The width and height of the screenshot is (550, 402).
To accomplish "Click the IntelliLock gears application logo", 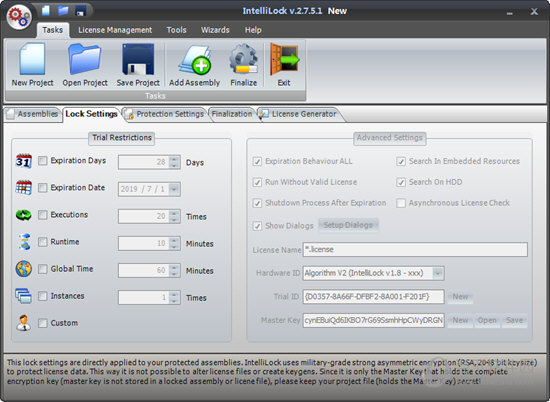I will (19, 17).
